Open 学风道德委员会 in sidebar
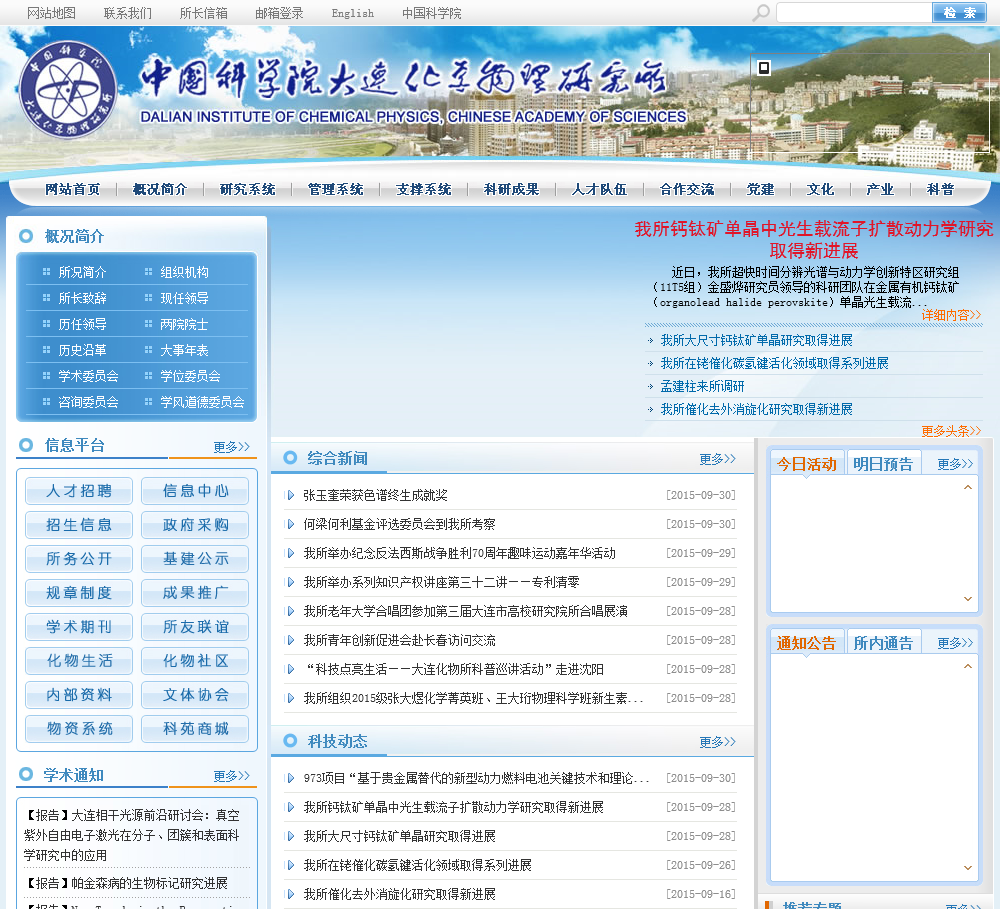This screenshot has height=909, width=1000. pos(202,403)
